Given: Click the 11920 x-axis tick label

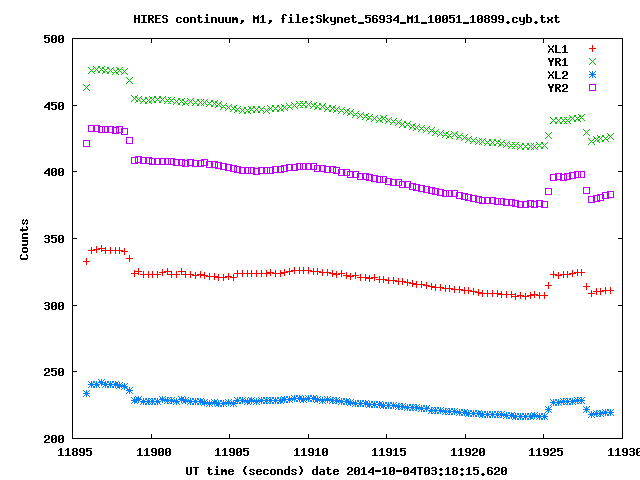Looking at the screenshot, I should (468, 452).
